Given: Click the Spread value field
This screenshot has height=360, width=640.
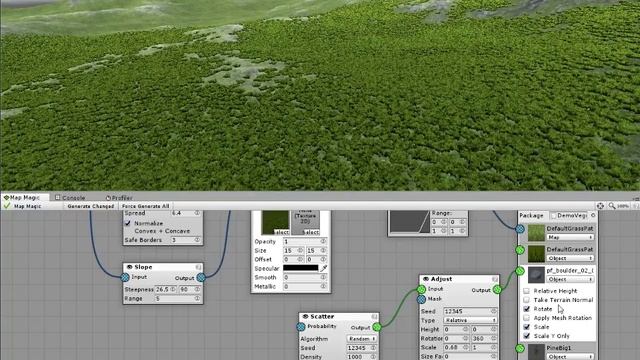Looking at the screenshot, I should (x=186, y=213).
